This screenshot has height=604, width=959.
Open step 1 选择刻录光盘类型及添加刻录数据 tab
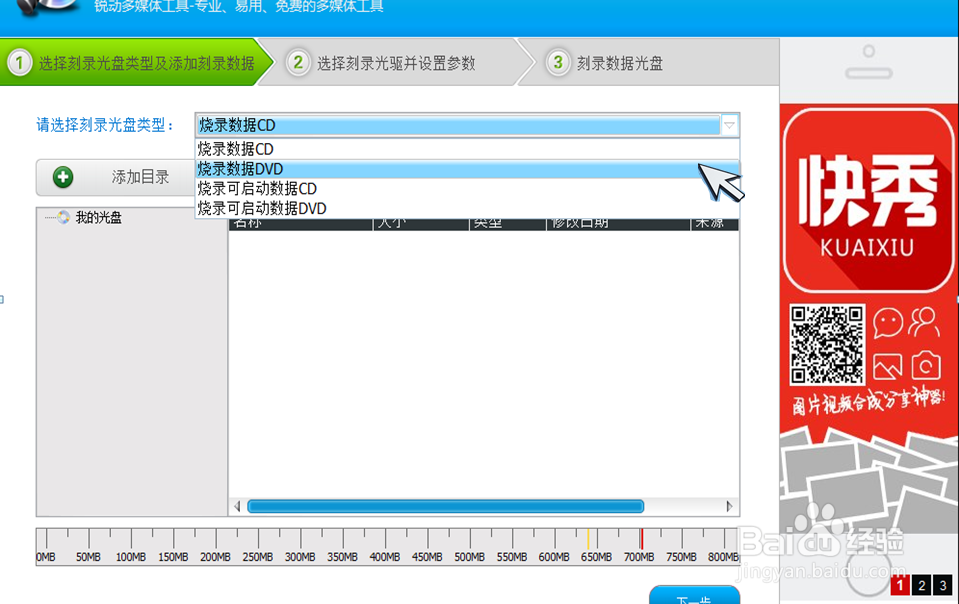tap(138, 62)
